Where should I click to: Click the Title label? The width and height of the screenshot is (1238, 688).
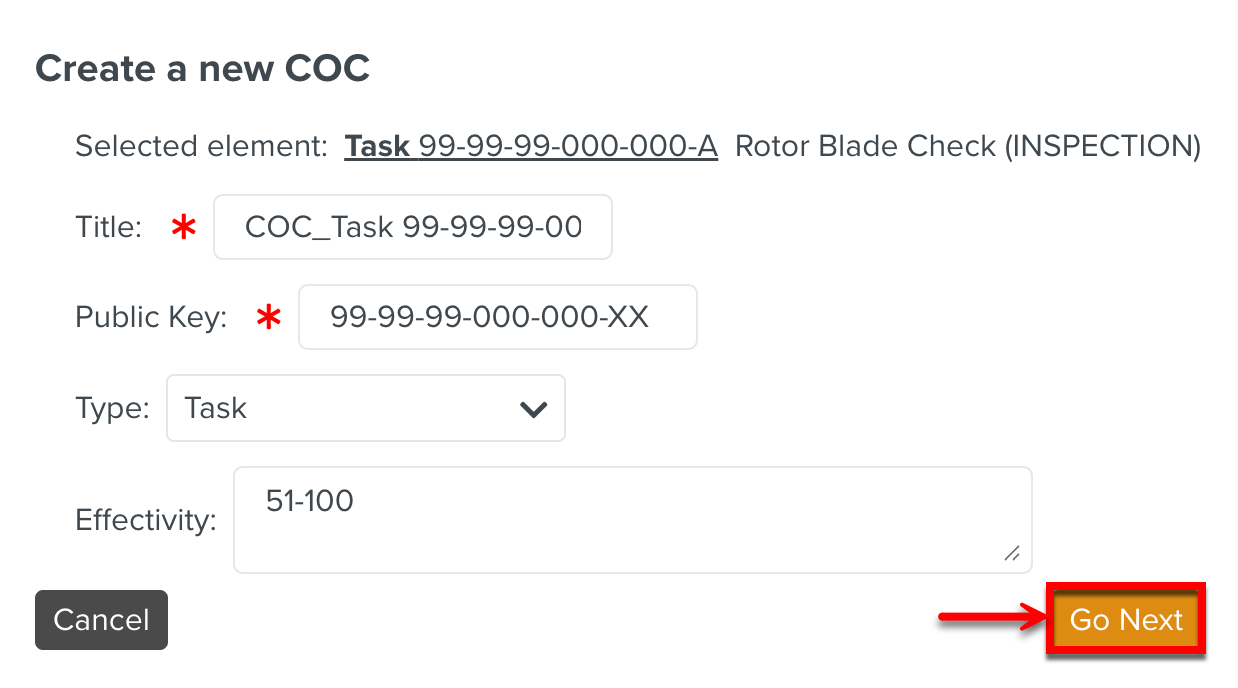pyautogui.click(x=108, y=228)
